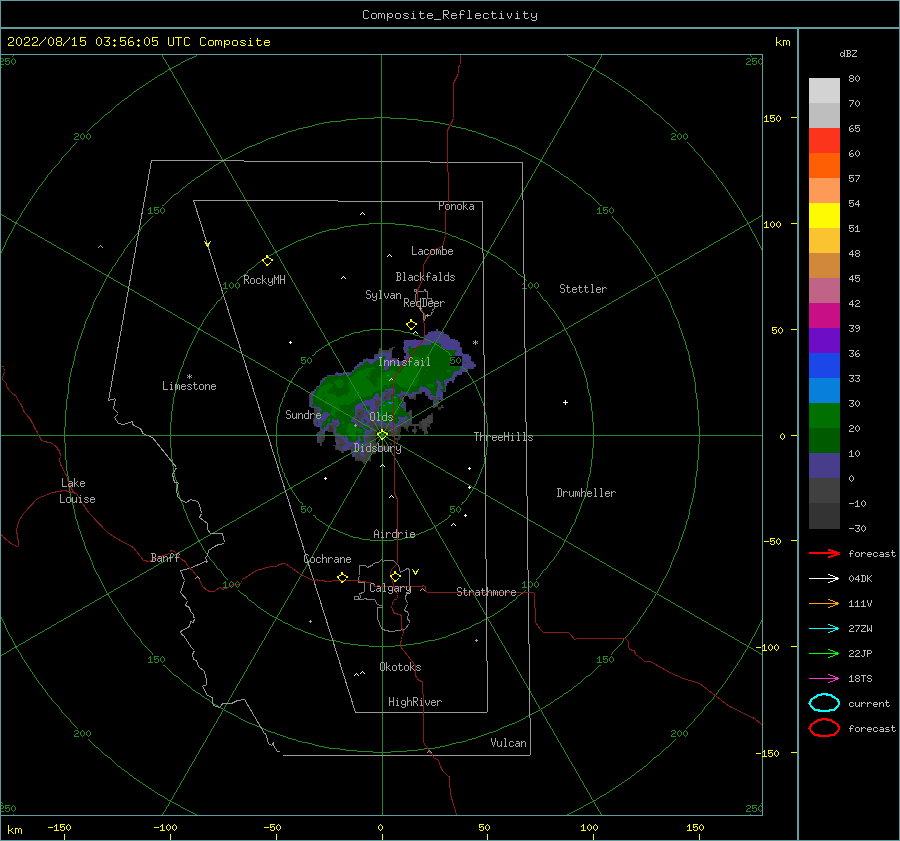Click the red forecast arrow legend icon
This screenshot has height=841, width=900.
pos(824,553)
